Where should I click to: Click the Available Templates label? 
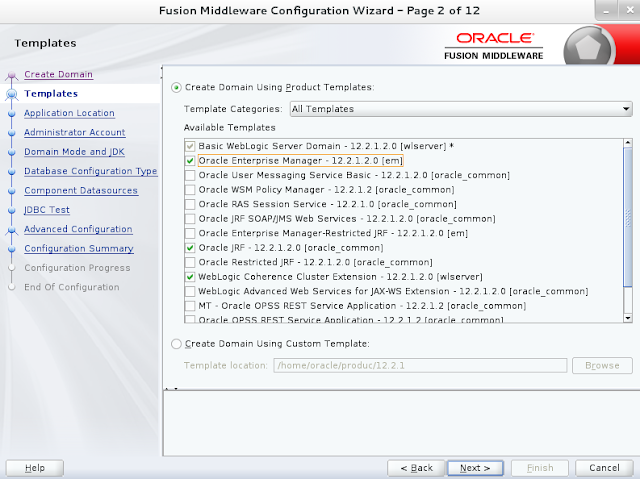click(x=229, y=128)
